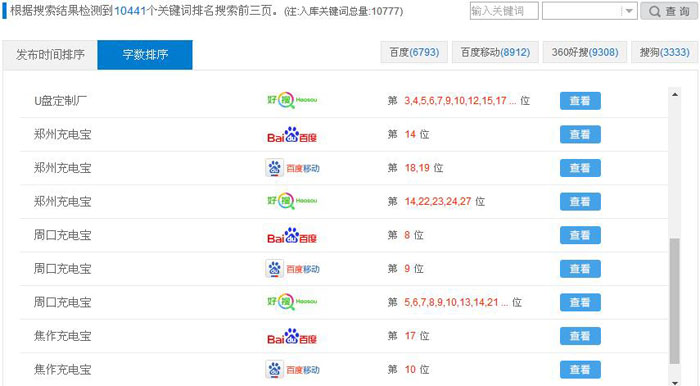The height and width of the screenshot is (386, 700).
Task: Click Haosou logo in 周口充电宝 row ranked 5,6,7,8,9
Action: click(292, 302)
